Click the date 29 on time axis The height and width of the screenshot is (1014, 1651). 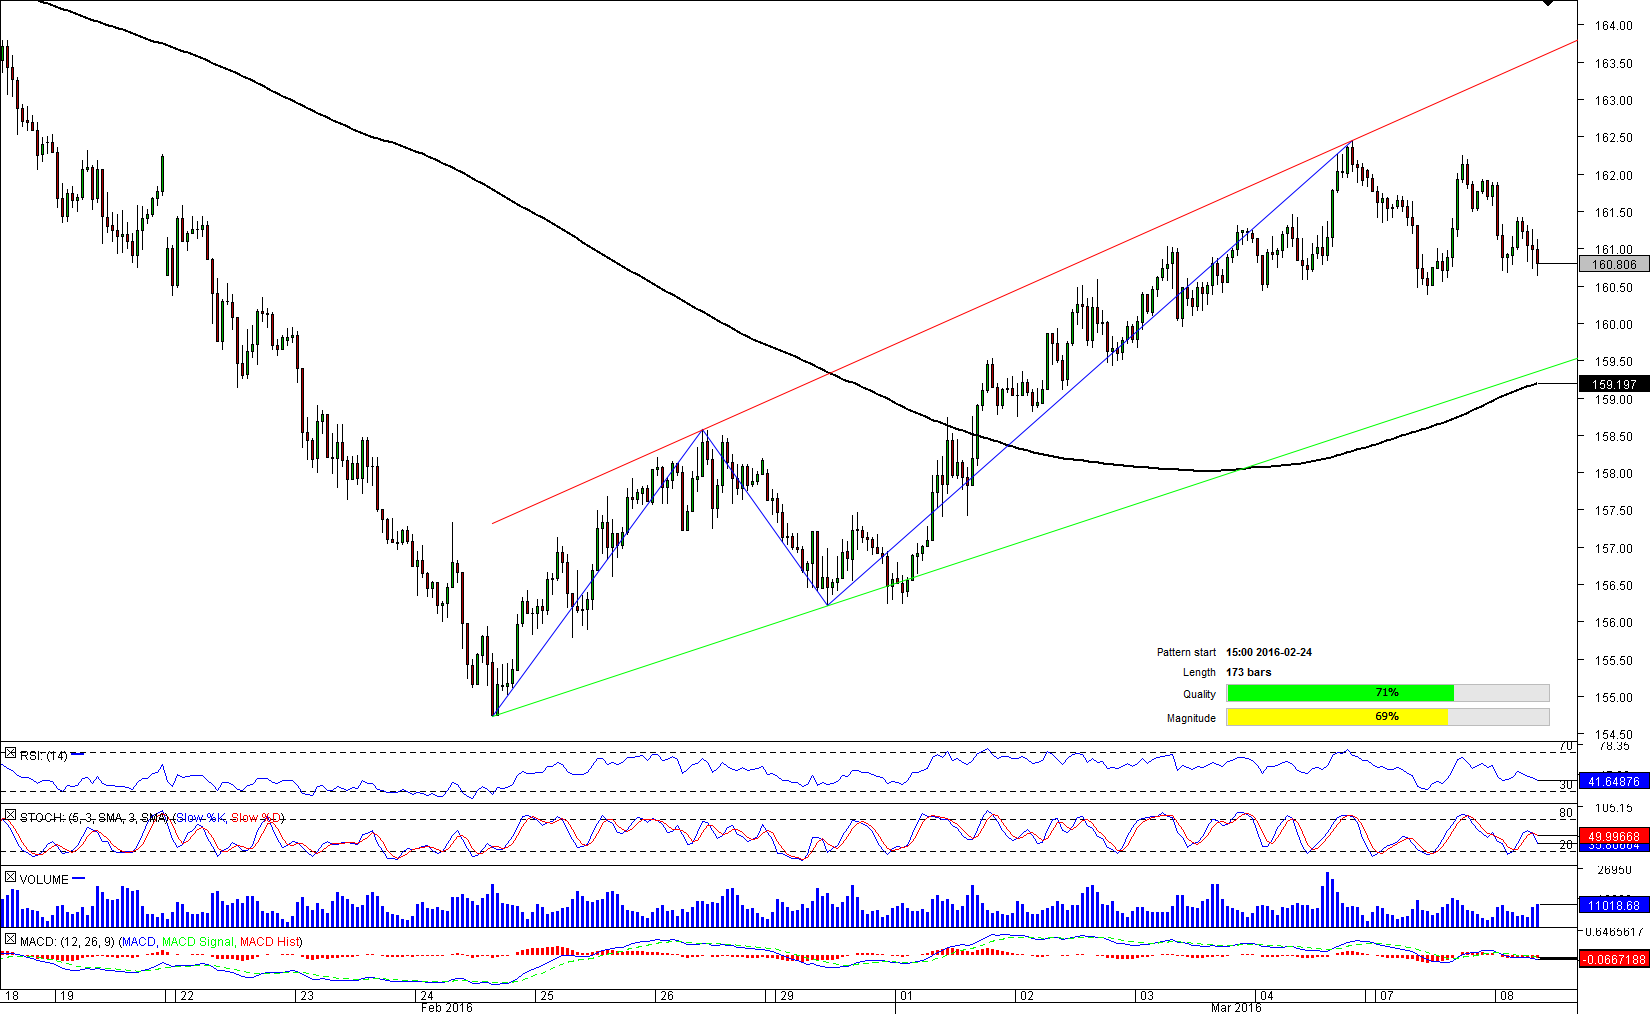coord(787,996)
